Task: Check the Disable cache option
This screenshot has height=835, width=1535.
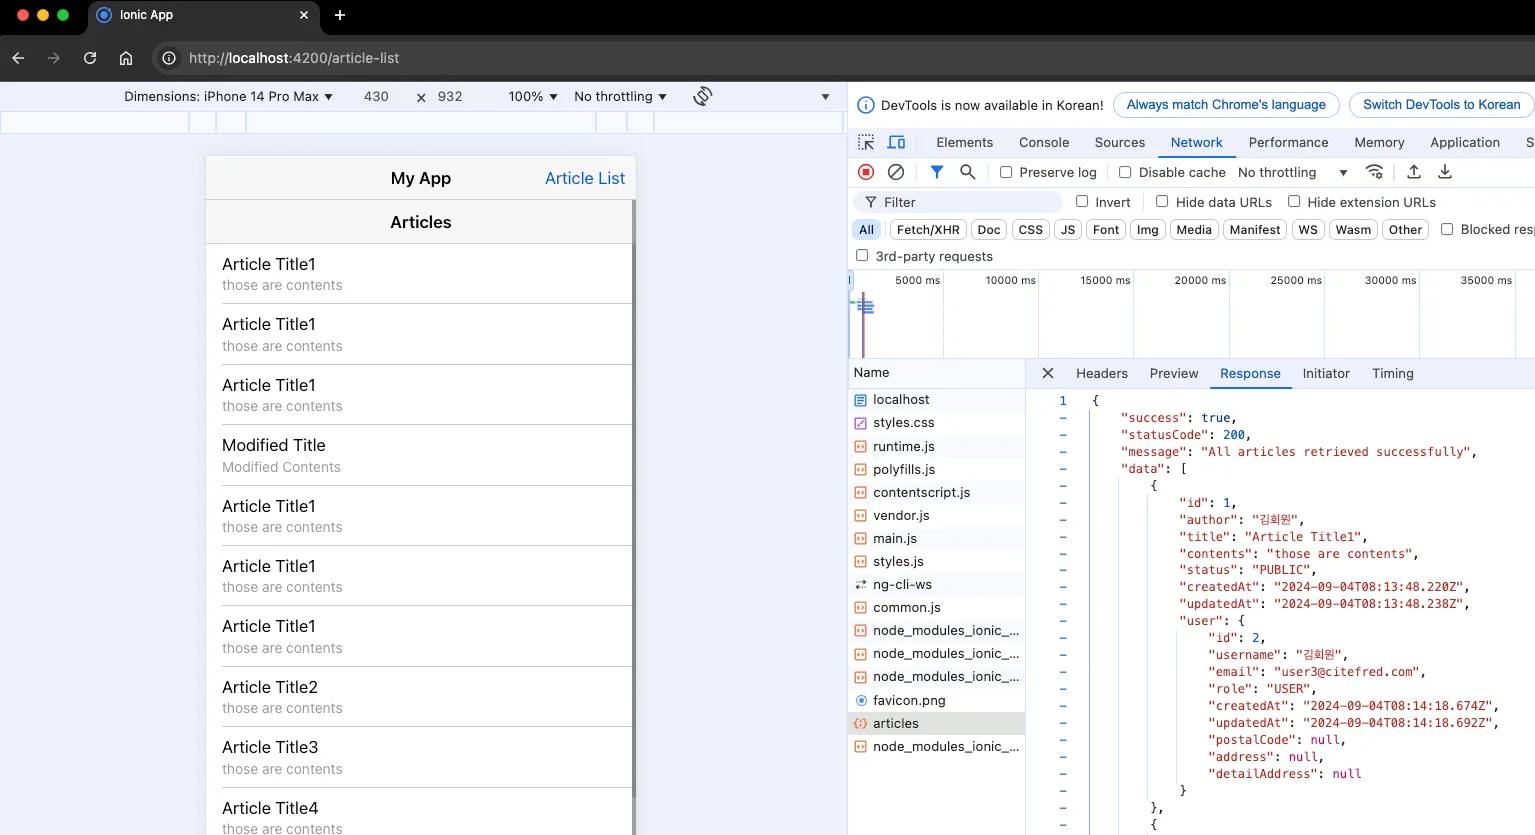Action: point(1125,172)
